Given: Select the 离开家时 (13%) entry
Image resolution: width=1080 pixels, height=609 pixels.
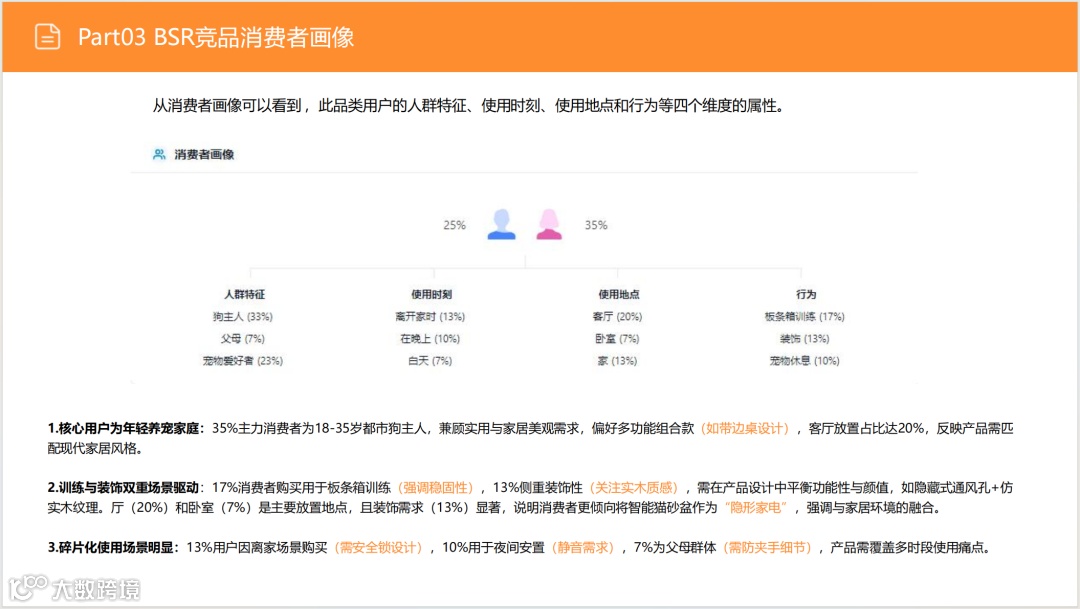Looking at the screenshot, I should [x=430, y=317].
